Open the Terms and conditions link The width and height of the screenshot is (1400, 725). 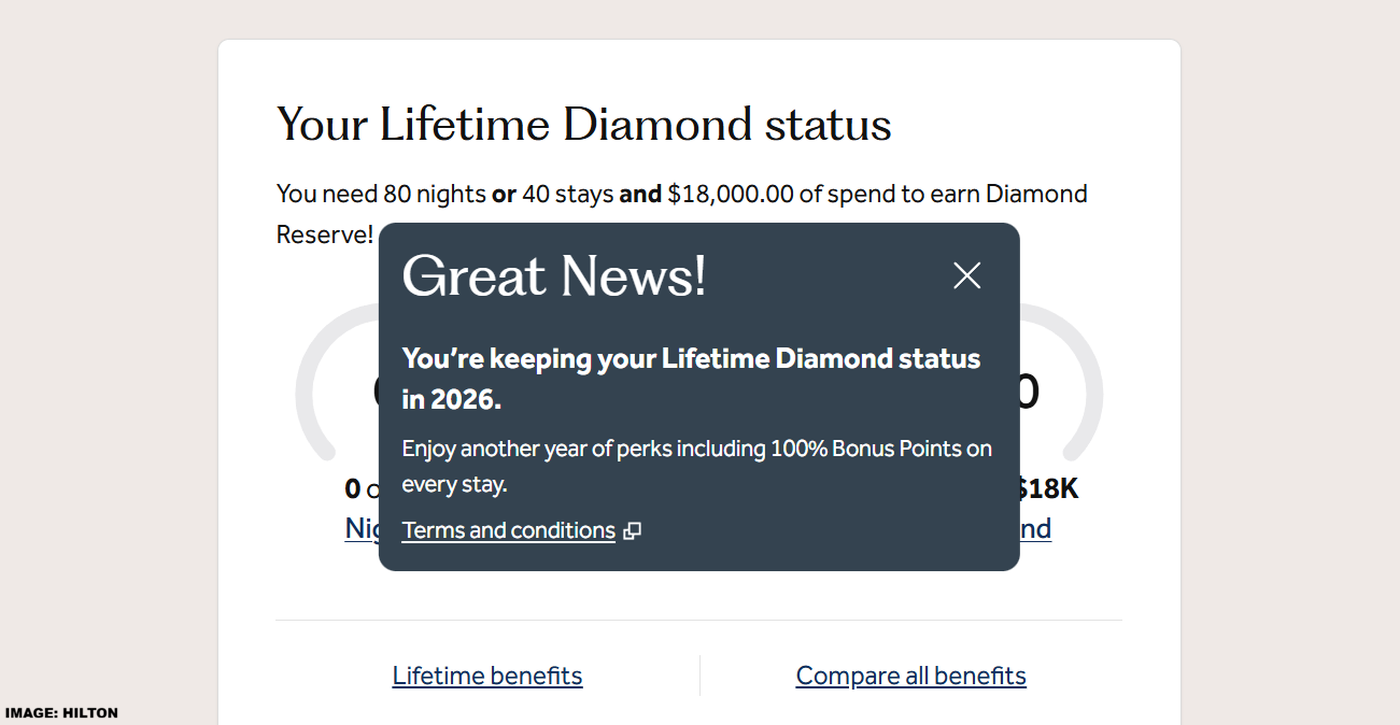(508, 531)
